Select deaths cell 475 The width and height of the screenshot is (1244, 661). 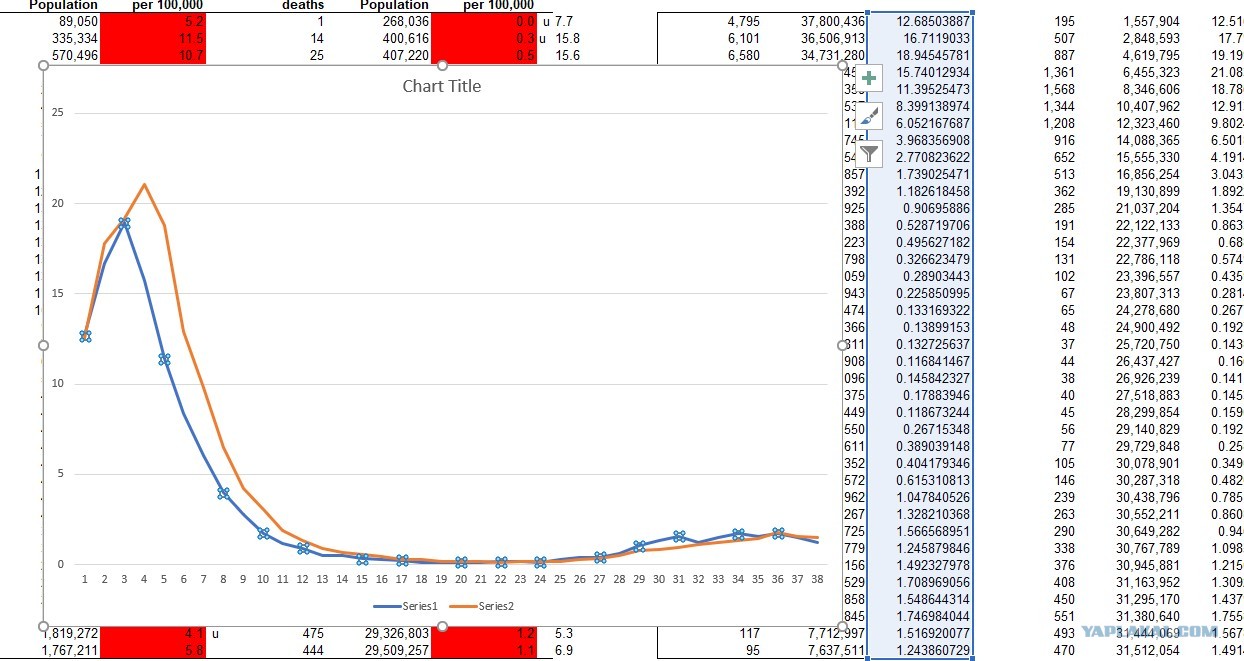point(313,633)
